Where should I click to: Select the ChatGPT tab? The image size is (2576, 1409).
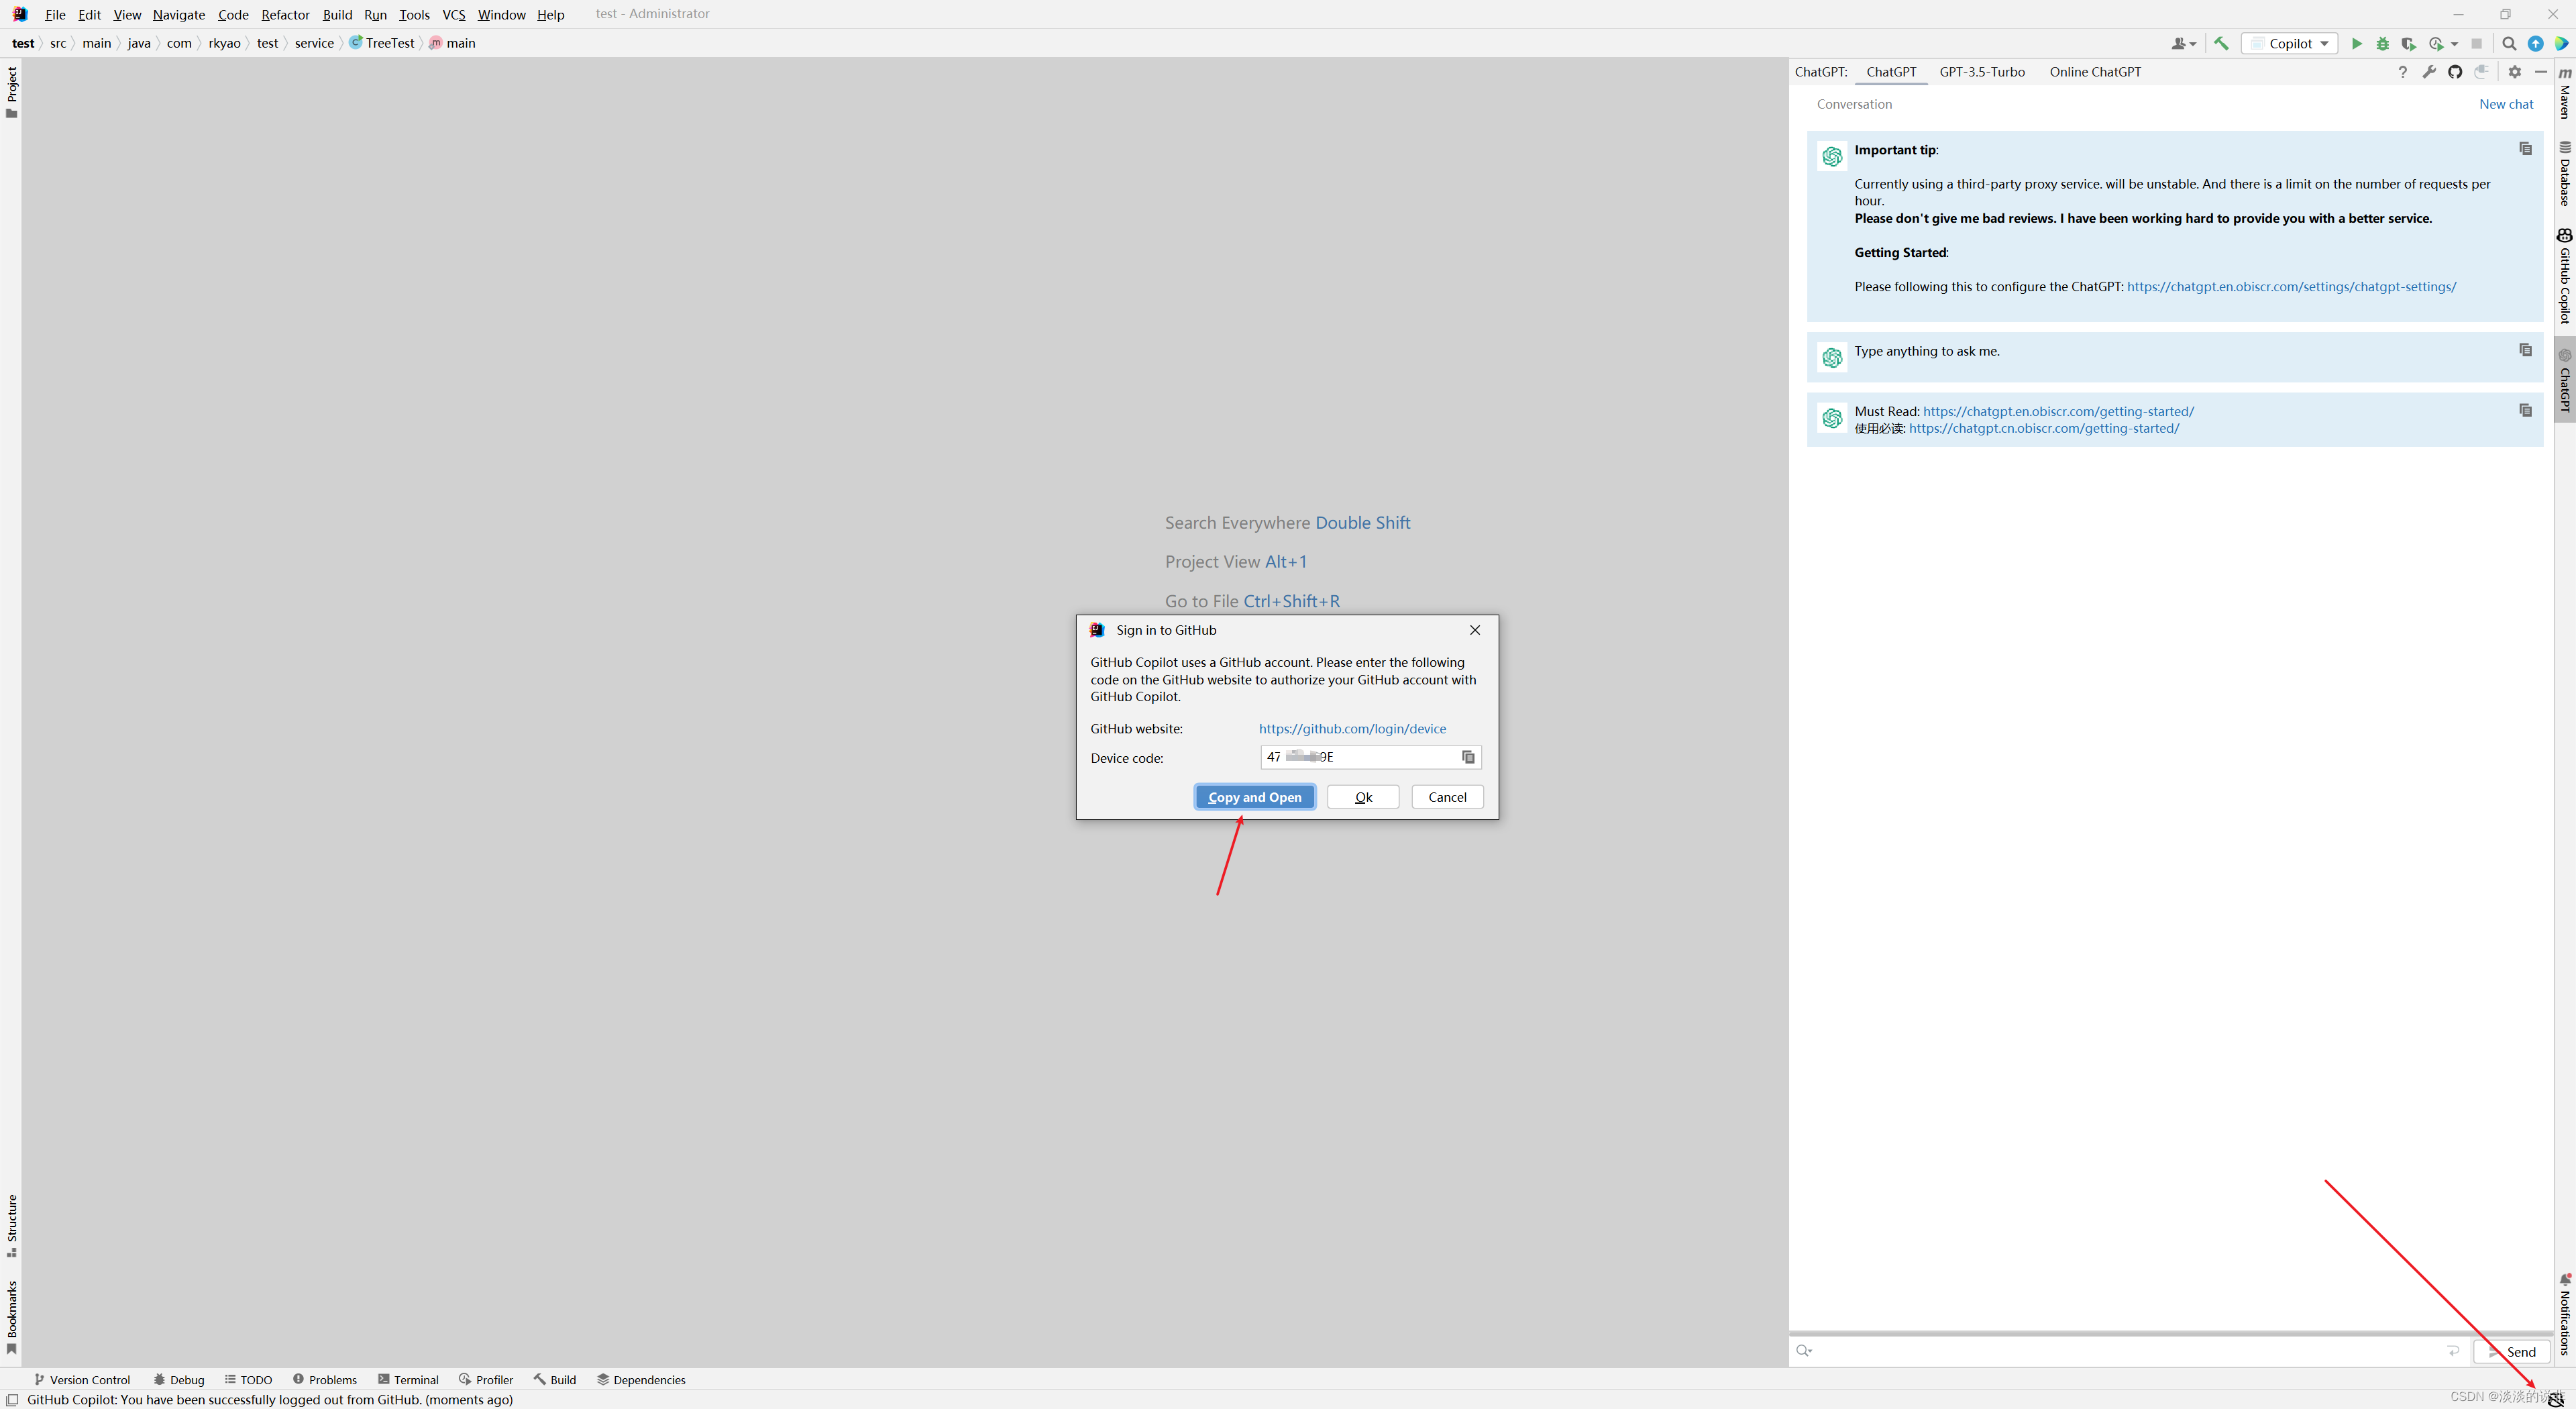(x=1890, y=71)
